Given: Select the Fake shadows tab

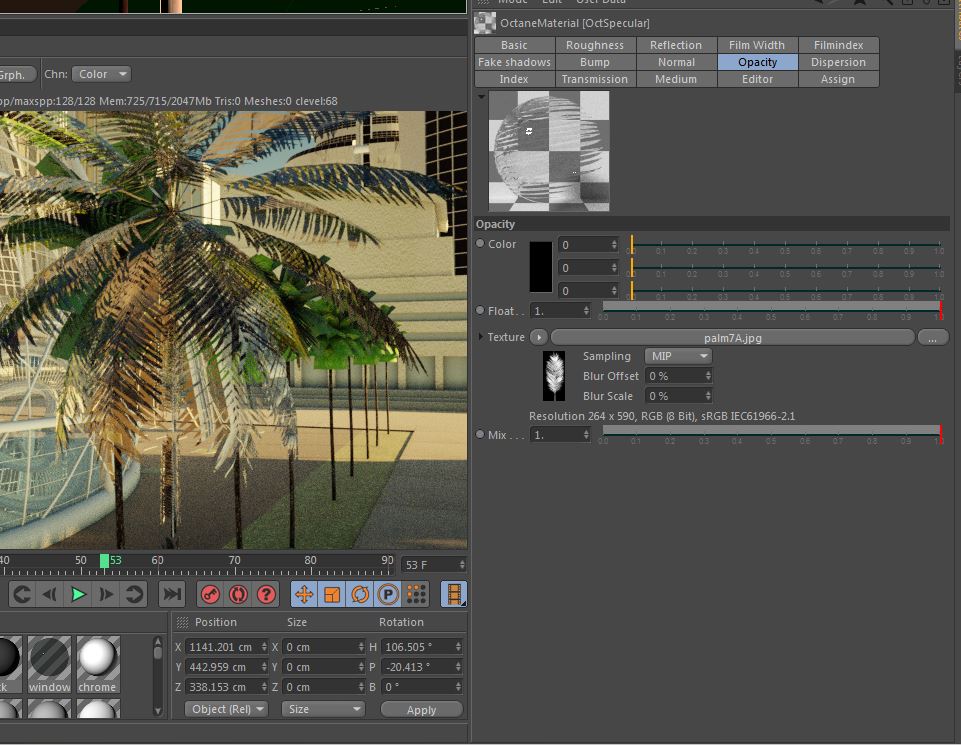Looking at the screenshot, I should (x=514, y=62).
